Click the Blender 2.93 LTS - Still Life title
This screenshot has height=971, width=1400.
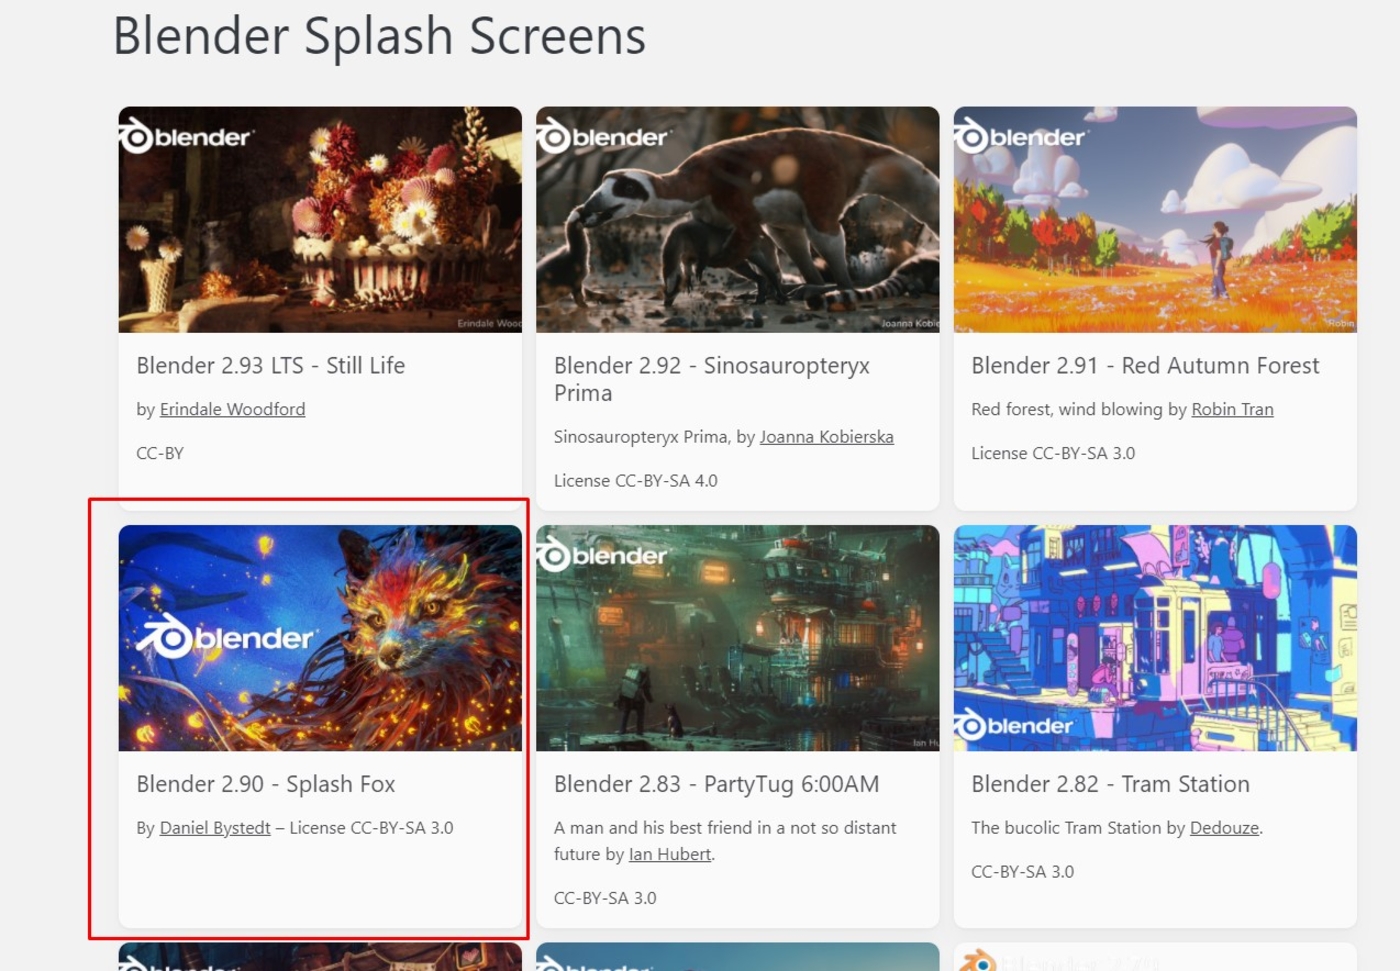271,366
